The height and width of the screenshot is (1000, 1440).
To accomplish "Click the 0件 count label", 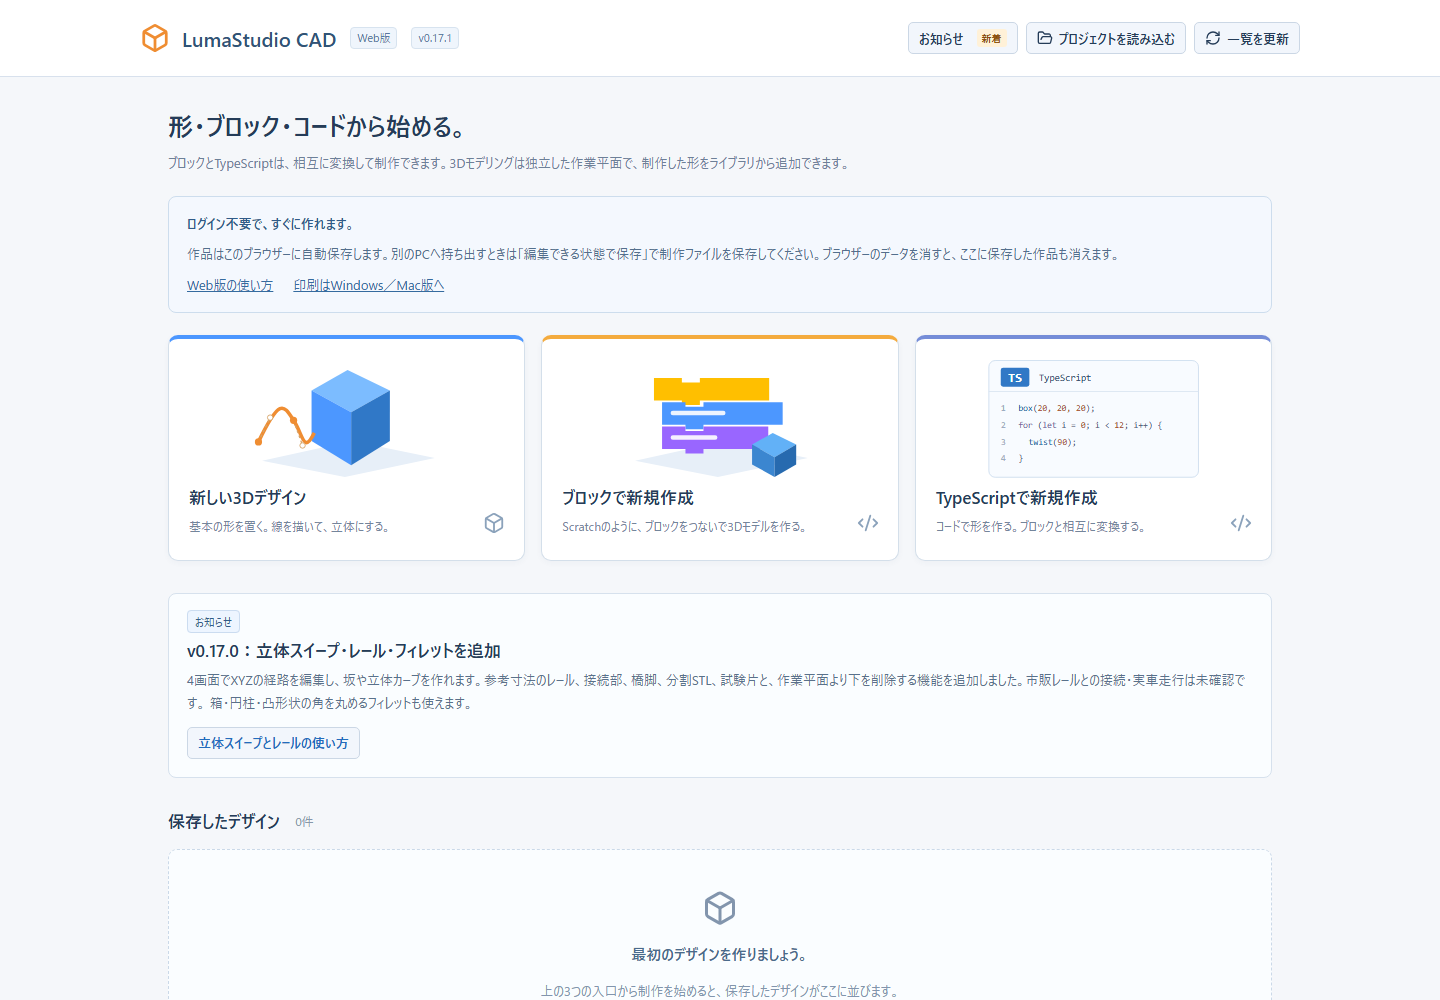I will (x=304, y=822).
